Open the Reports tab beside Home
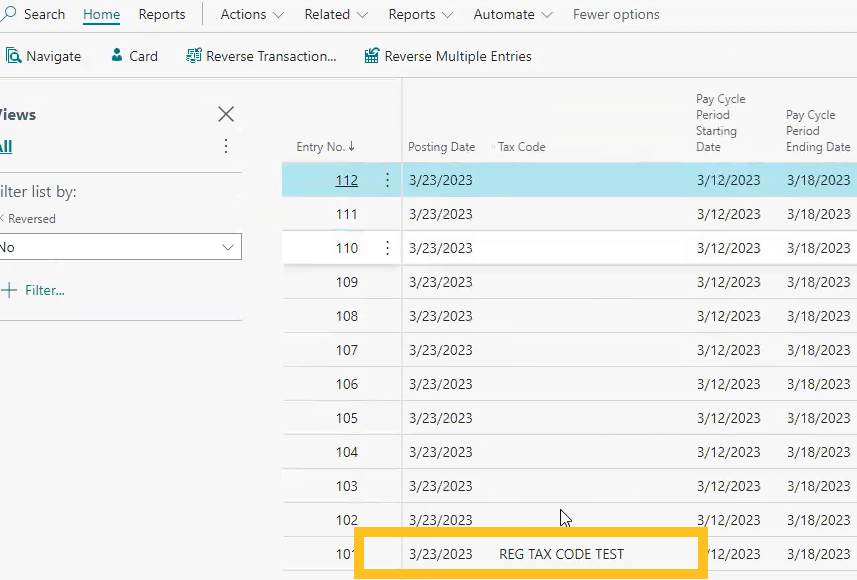The width and height of the screenshot is (857, 580). click(162, 15)
